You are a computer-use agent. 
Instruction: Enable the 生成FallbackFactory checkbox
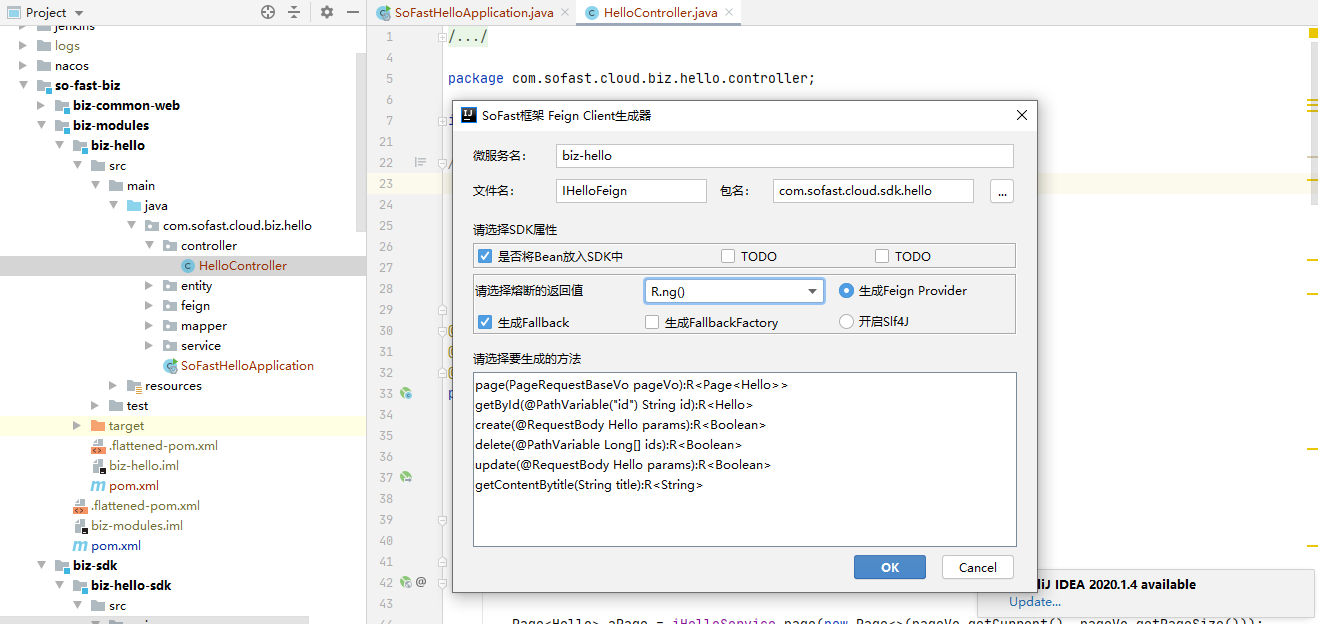[x=652, y=322]
